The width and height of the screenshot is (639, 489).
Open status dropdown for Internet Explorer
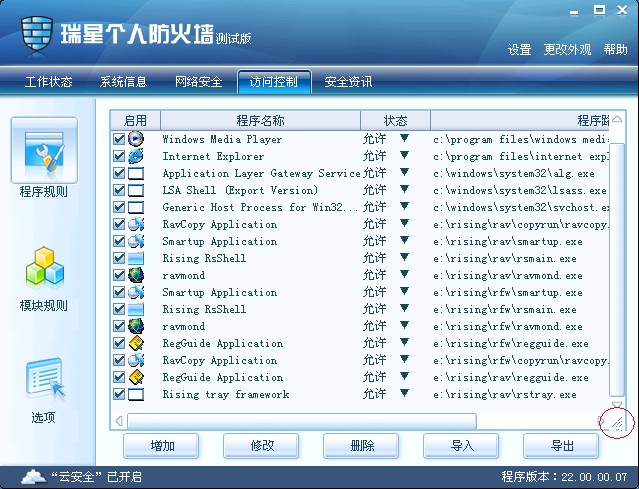(404, 155)
